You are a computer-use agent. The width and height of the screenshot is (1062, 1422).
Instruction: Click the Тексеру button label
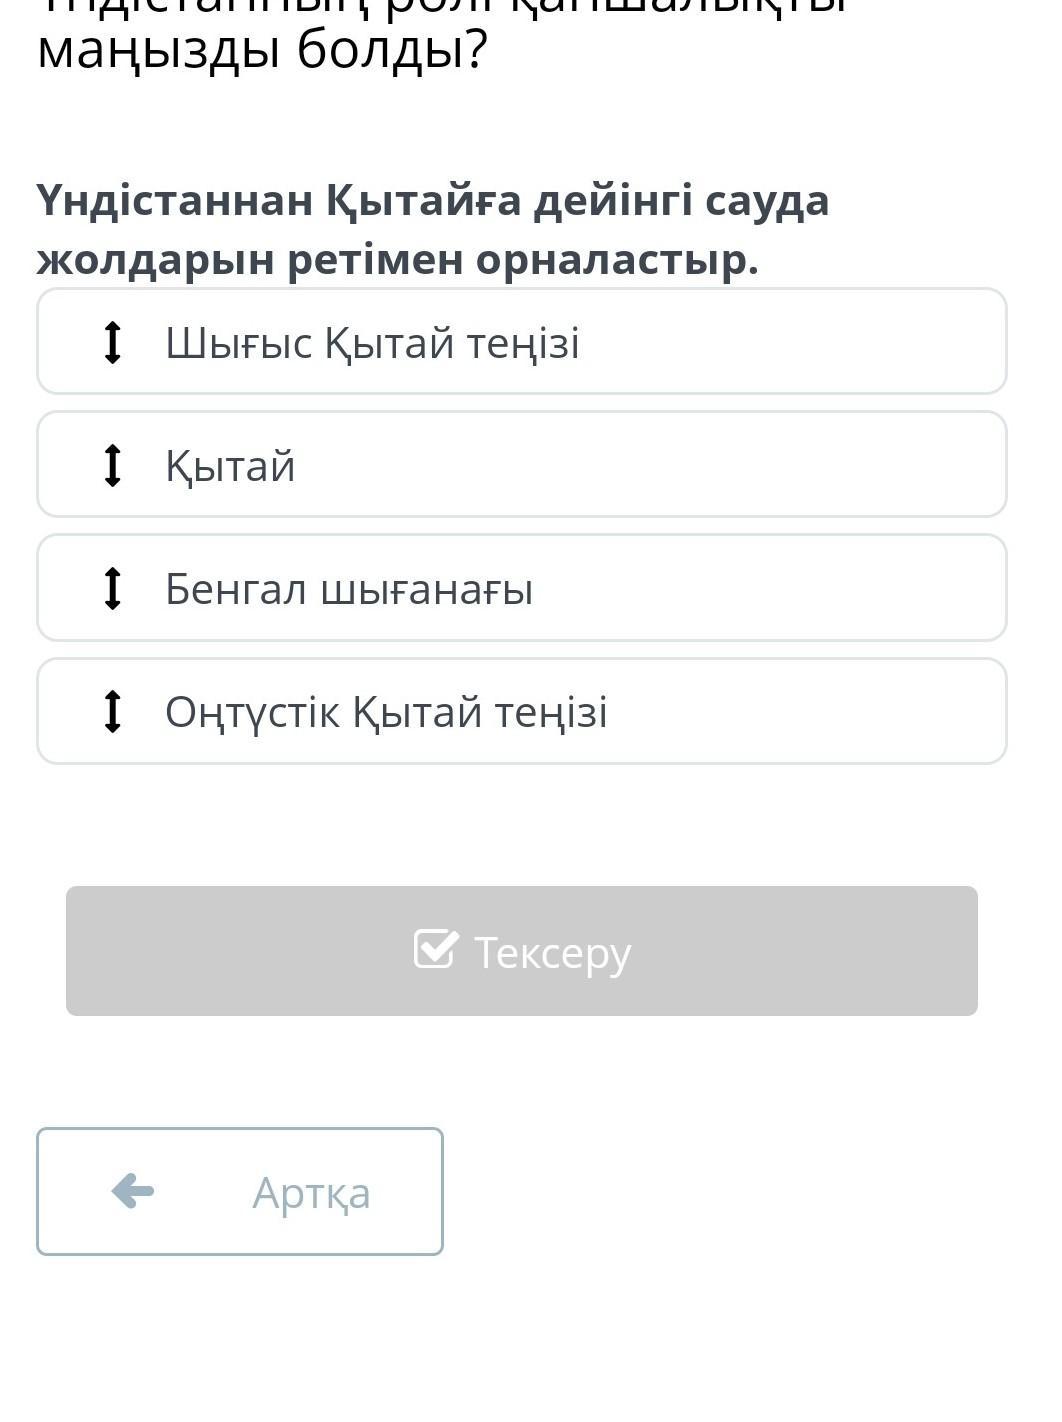[x=552, y=953]
